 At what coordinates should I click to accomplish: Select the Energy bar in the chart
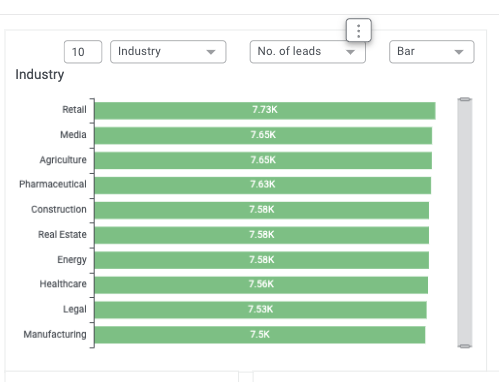262,260
